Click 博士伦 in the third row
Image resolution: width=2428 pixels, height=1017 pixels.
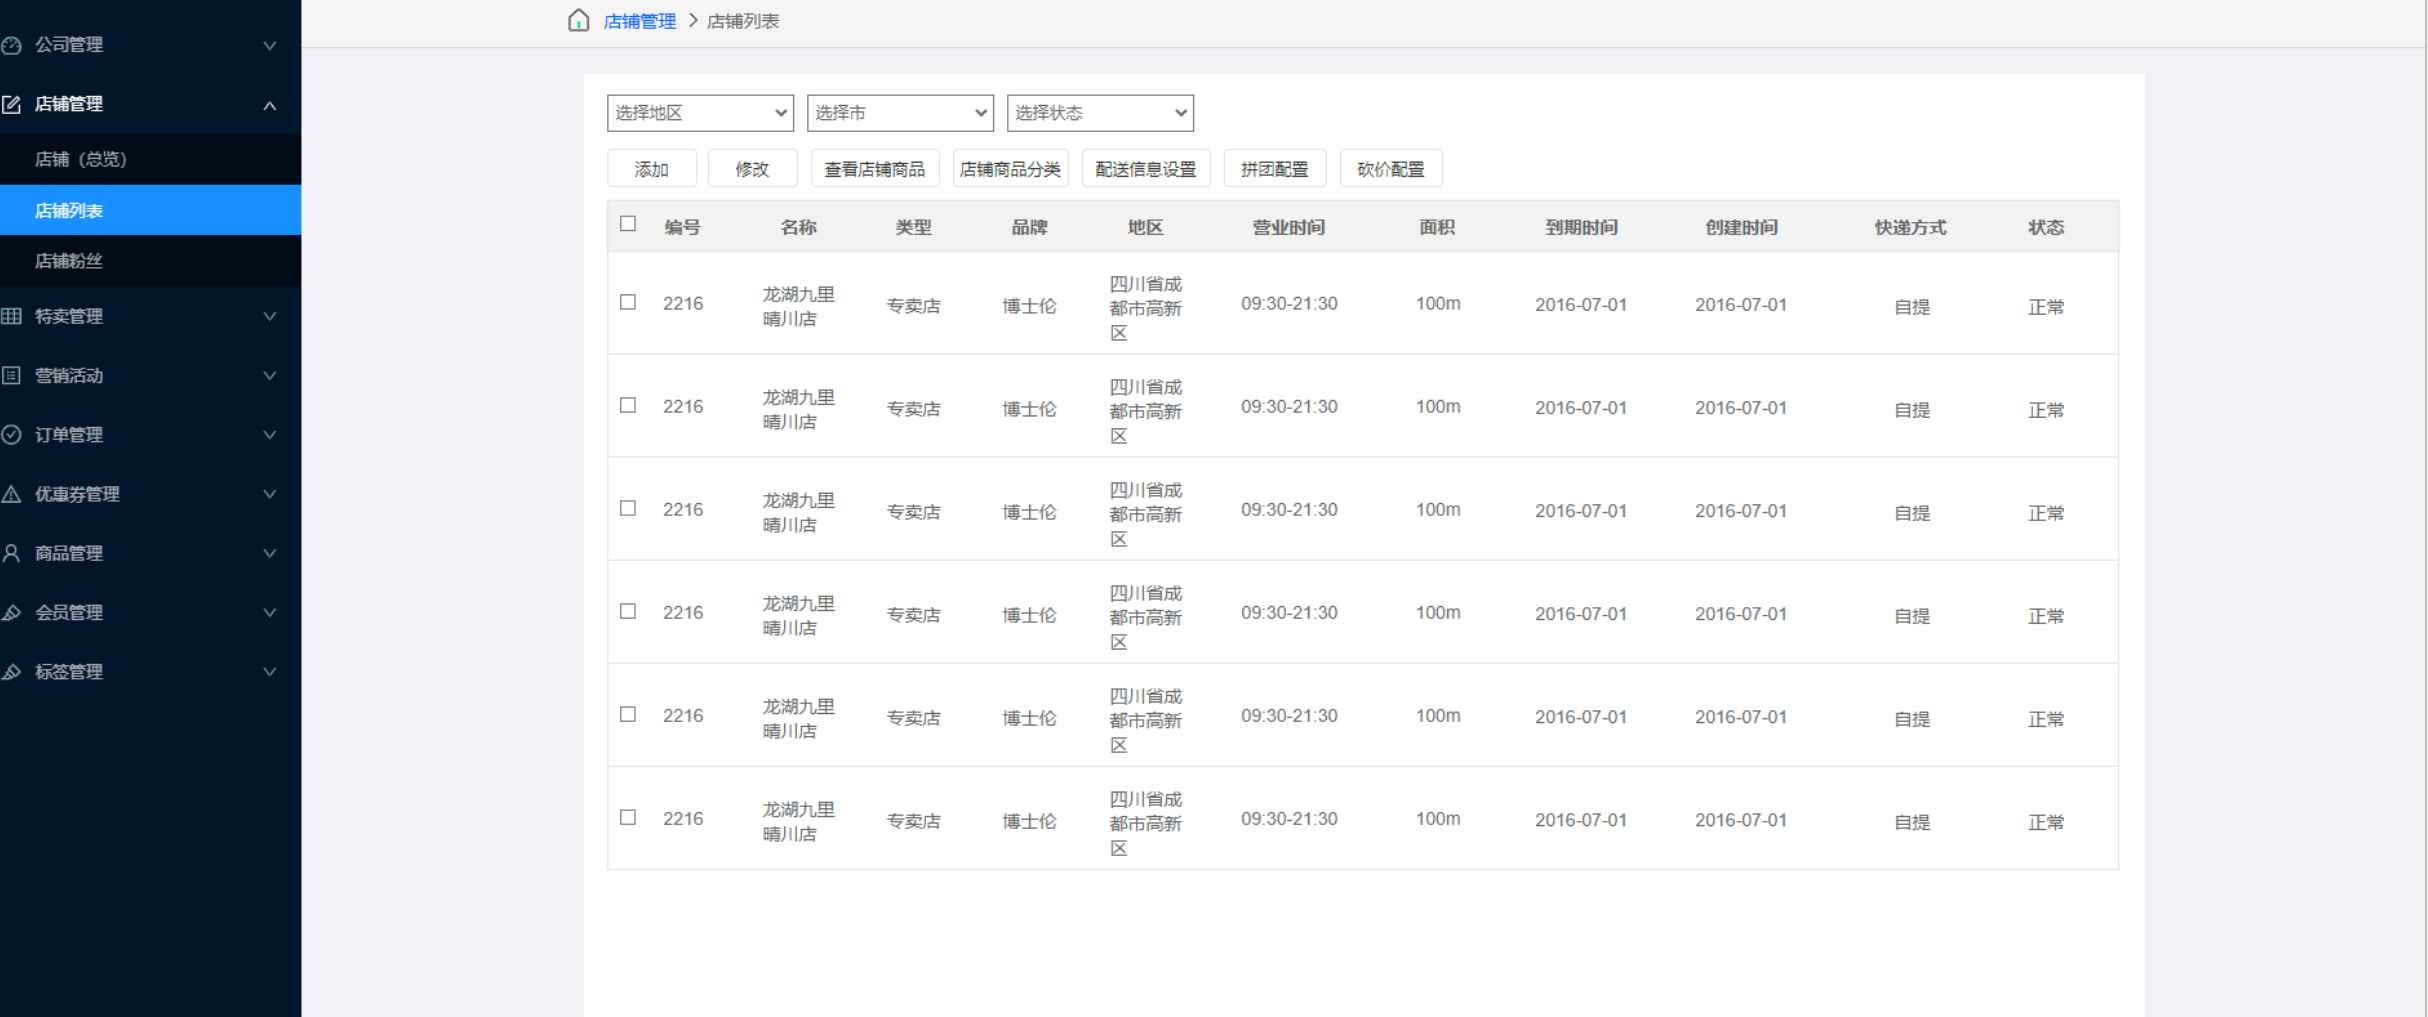pos(1029,512)
